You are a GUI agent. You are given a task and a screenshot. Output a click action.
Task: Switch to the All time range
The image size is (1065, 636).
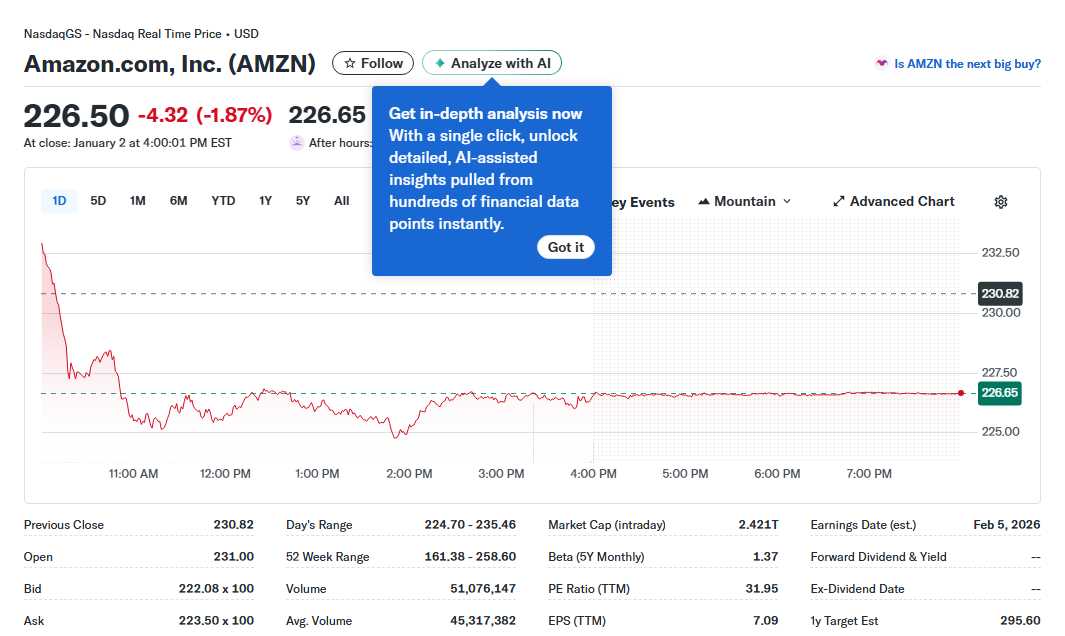341,200
